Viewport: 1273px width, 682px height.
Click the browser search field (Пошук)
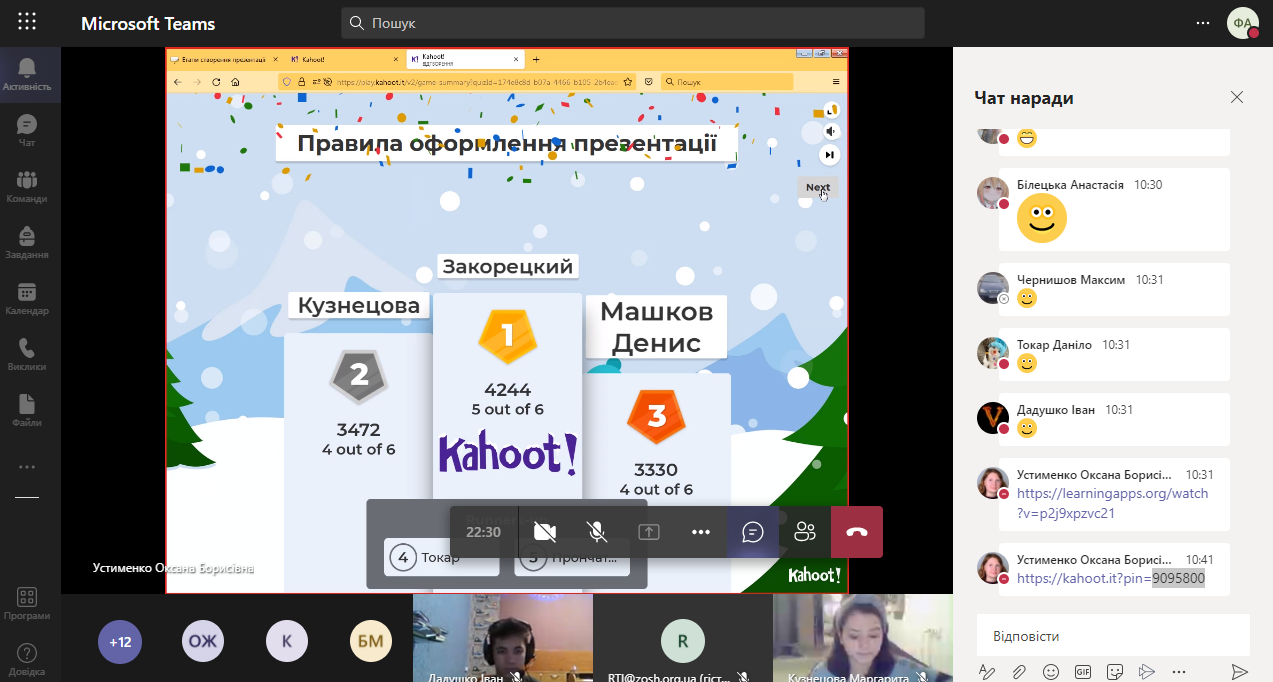[x=727, y=82]
